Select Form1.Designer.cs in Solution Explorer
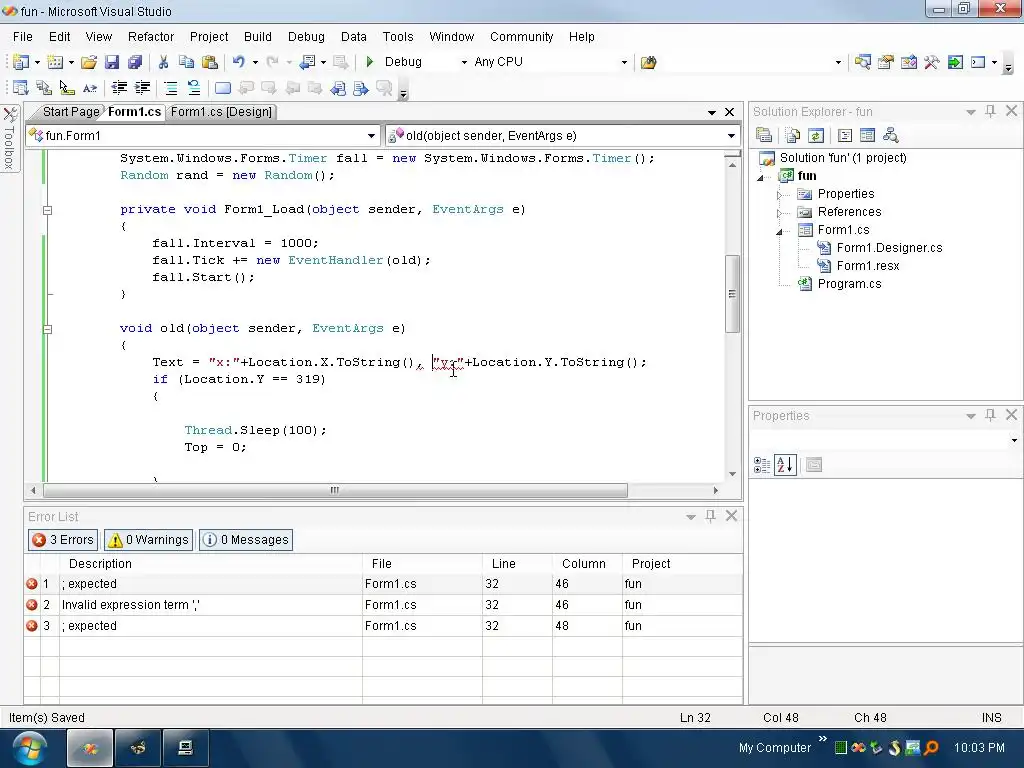1024x768 pixels. [x=889, y=248]
